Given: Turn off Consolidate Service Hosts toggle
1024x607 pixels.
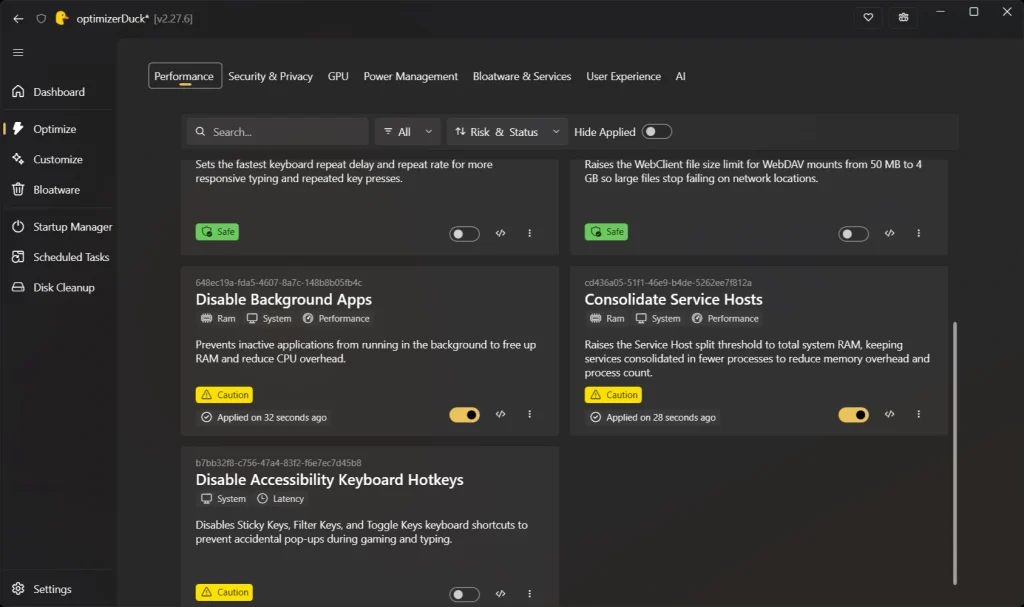Looking at the screenshot, I should 854,415.
